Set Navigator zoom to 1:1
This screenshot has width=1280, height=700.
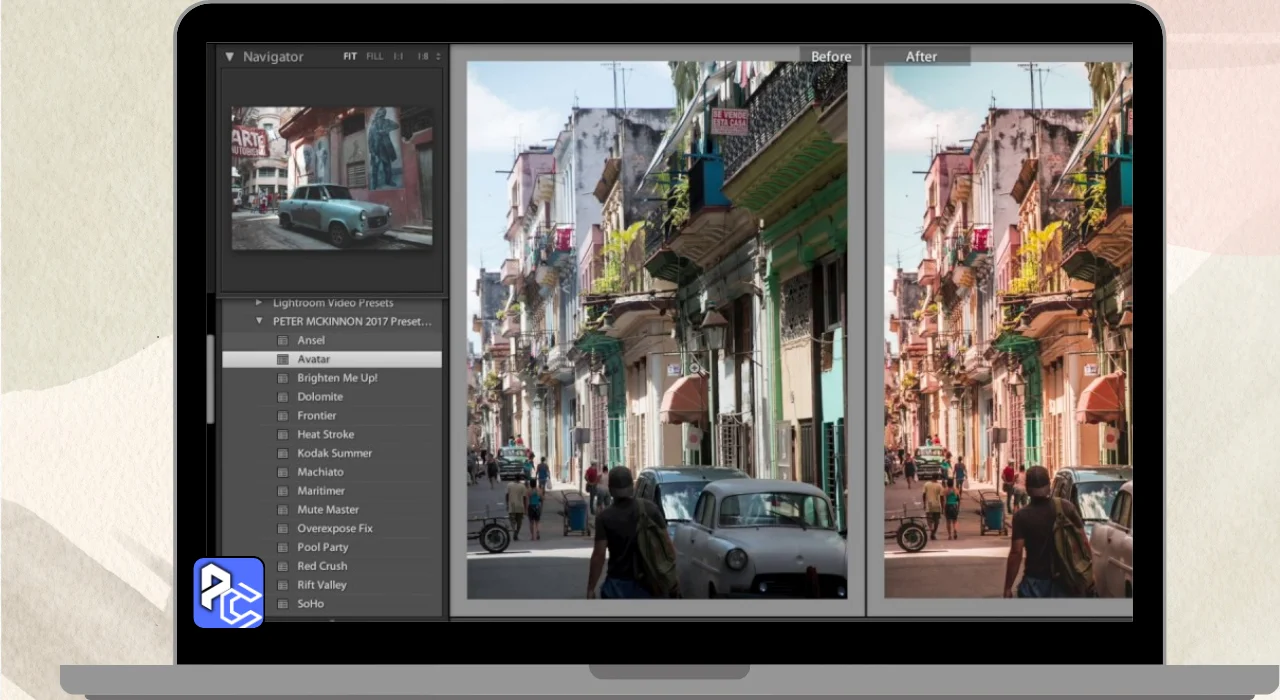point(398,57)
